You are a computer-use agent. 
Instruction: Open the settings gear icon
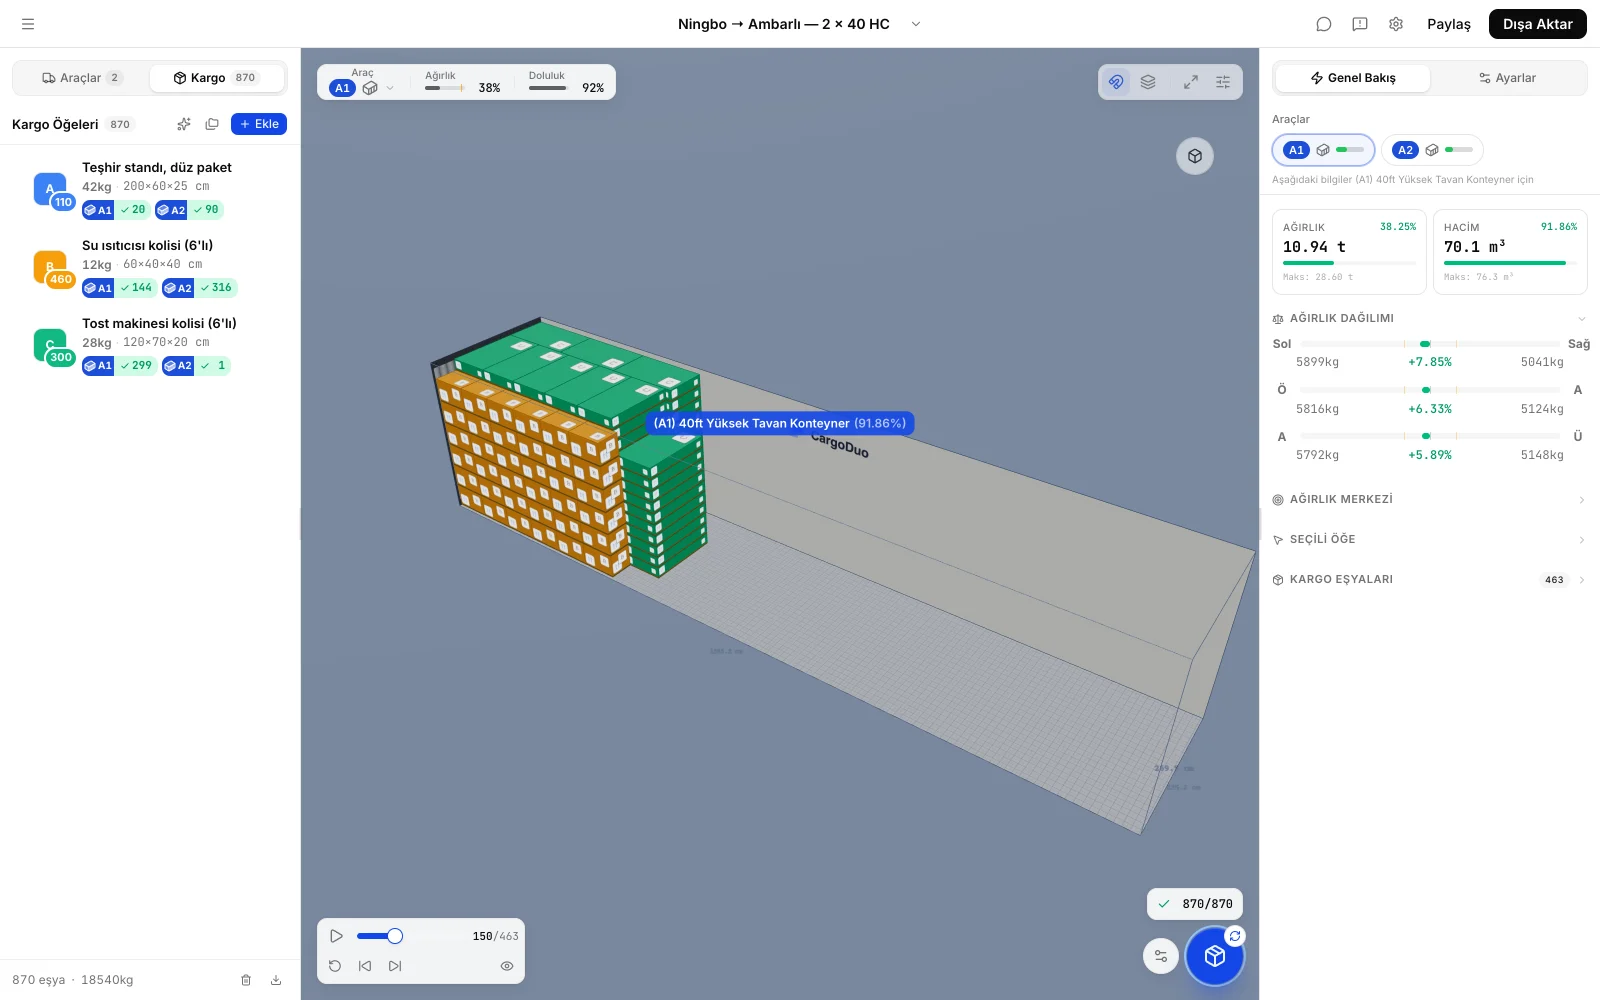pyautogui.click(x=1396, y=24)
